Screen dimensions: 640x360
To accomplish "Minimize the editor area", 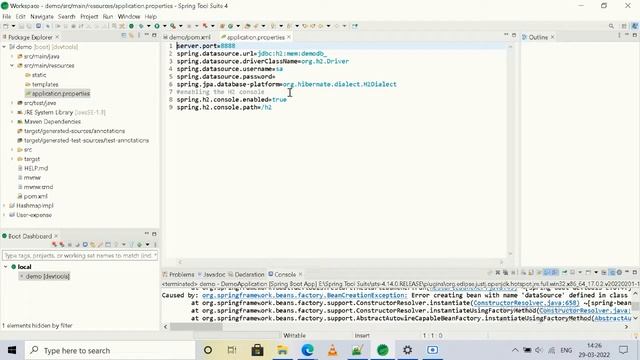I will [507, 35].
